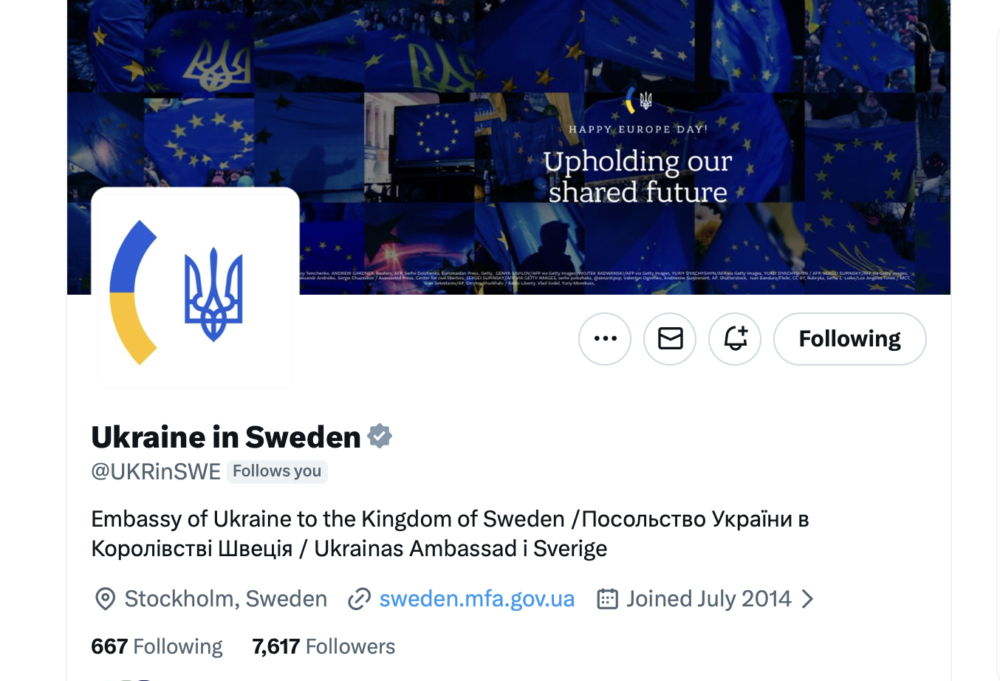The width and height of the screenshot is (1000, 681).
Task: Click the Joined July 2014 text
Action: (708, 599)
